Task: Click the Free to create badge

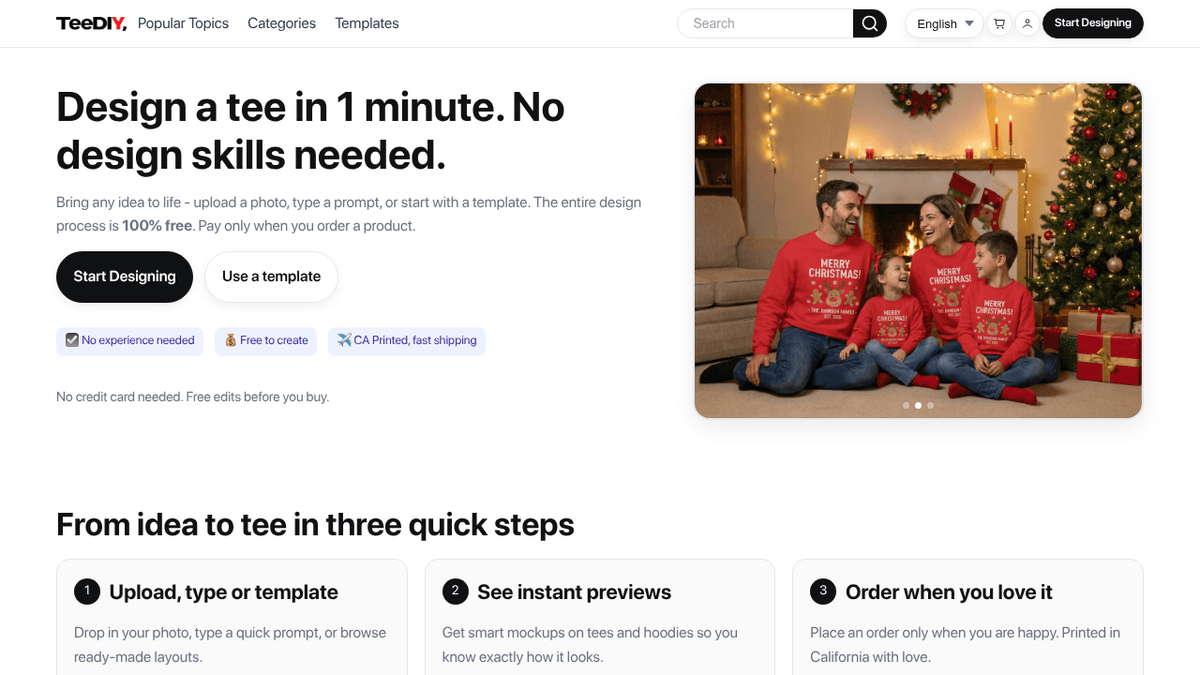Action: pos(266,341)
